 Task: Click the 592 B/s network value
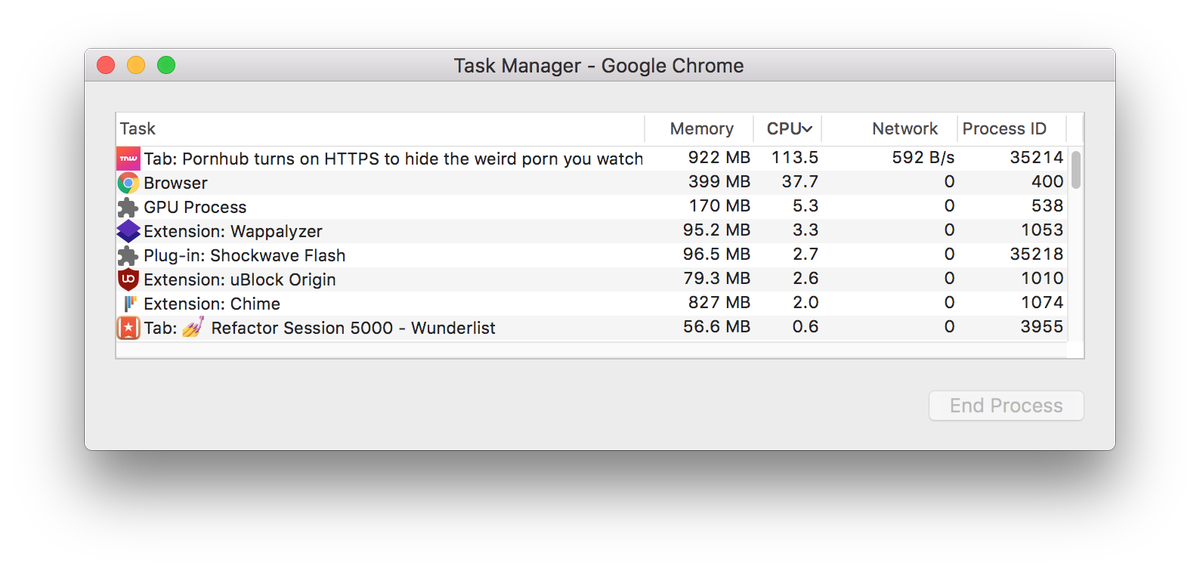click(x=923, y=158)
